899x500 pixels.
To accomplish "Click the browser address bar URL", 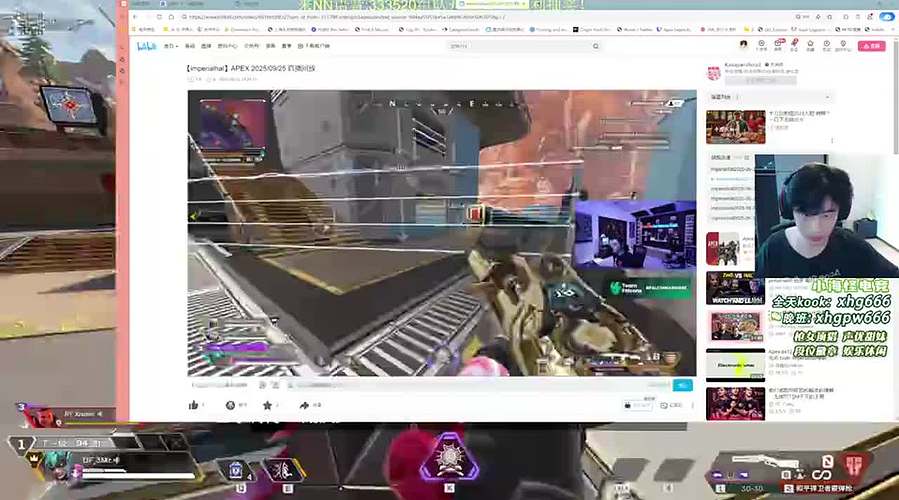I will 346,17.
